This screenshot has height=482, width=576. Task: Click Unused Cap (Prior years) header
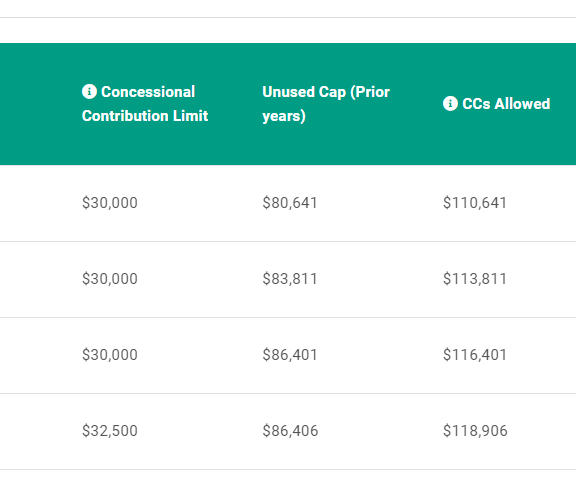pos(326,104)
